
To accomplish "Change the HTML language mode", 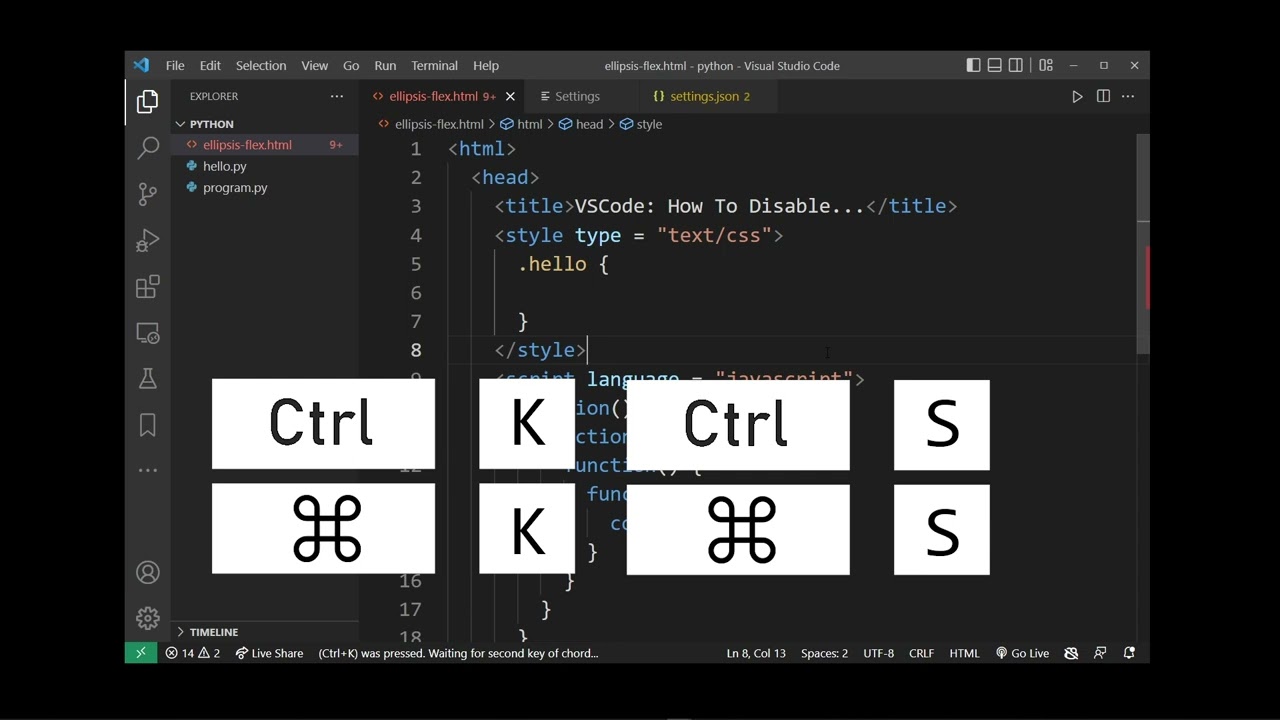I will tap(964, 653).
